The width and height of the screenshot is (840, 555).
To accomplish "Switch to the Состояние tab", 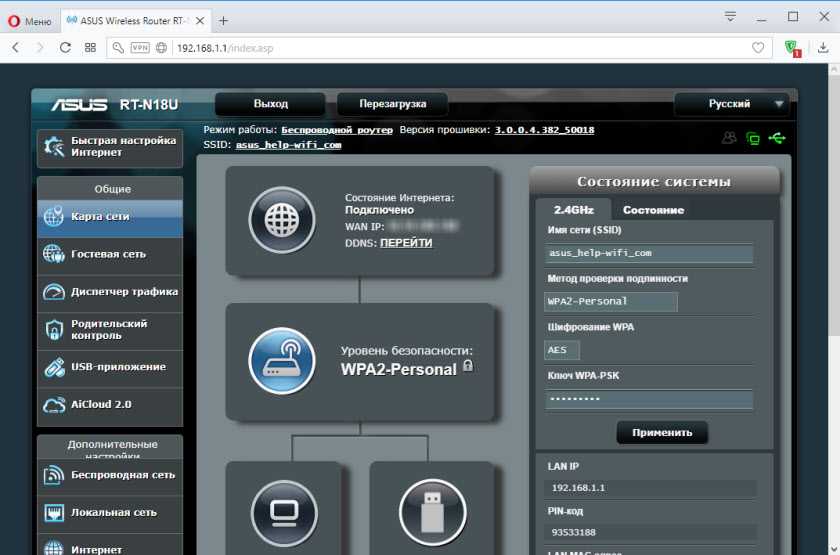I will (653, 210).
